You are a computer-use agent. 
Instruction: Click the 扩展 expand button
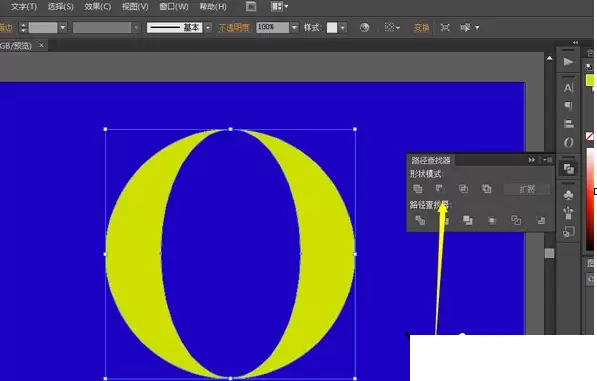[527, 189]
